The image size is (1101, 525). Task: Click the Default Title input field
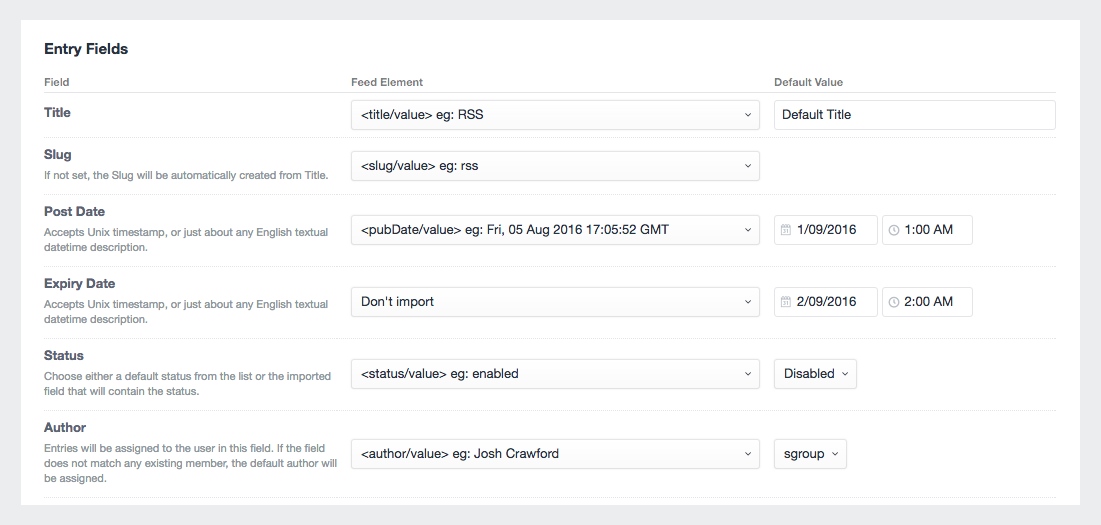pyautogui.click(x=914, y=115)
